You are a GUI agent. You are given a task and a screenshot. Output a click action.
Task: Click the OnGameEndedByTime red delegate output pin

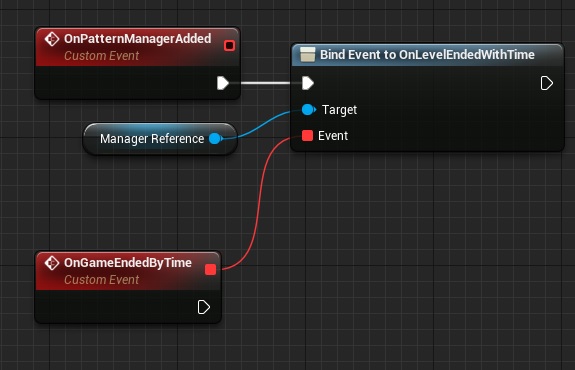pos(210,270)
